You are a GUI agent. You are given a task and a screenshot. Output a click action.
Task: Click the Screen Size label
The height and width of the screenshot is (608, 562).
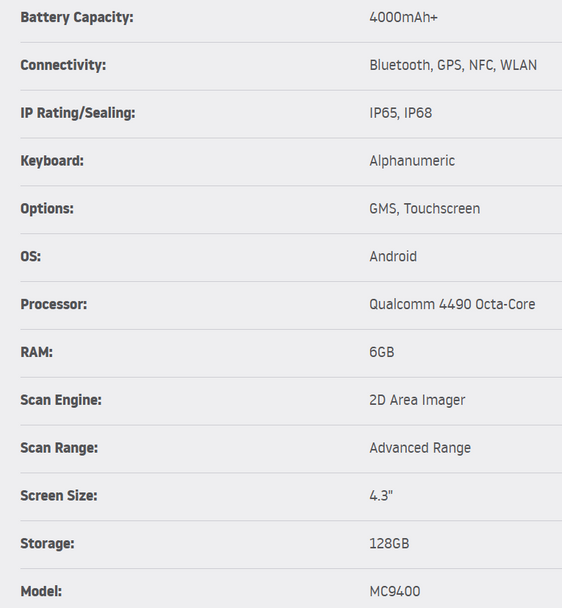[59, 496]
